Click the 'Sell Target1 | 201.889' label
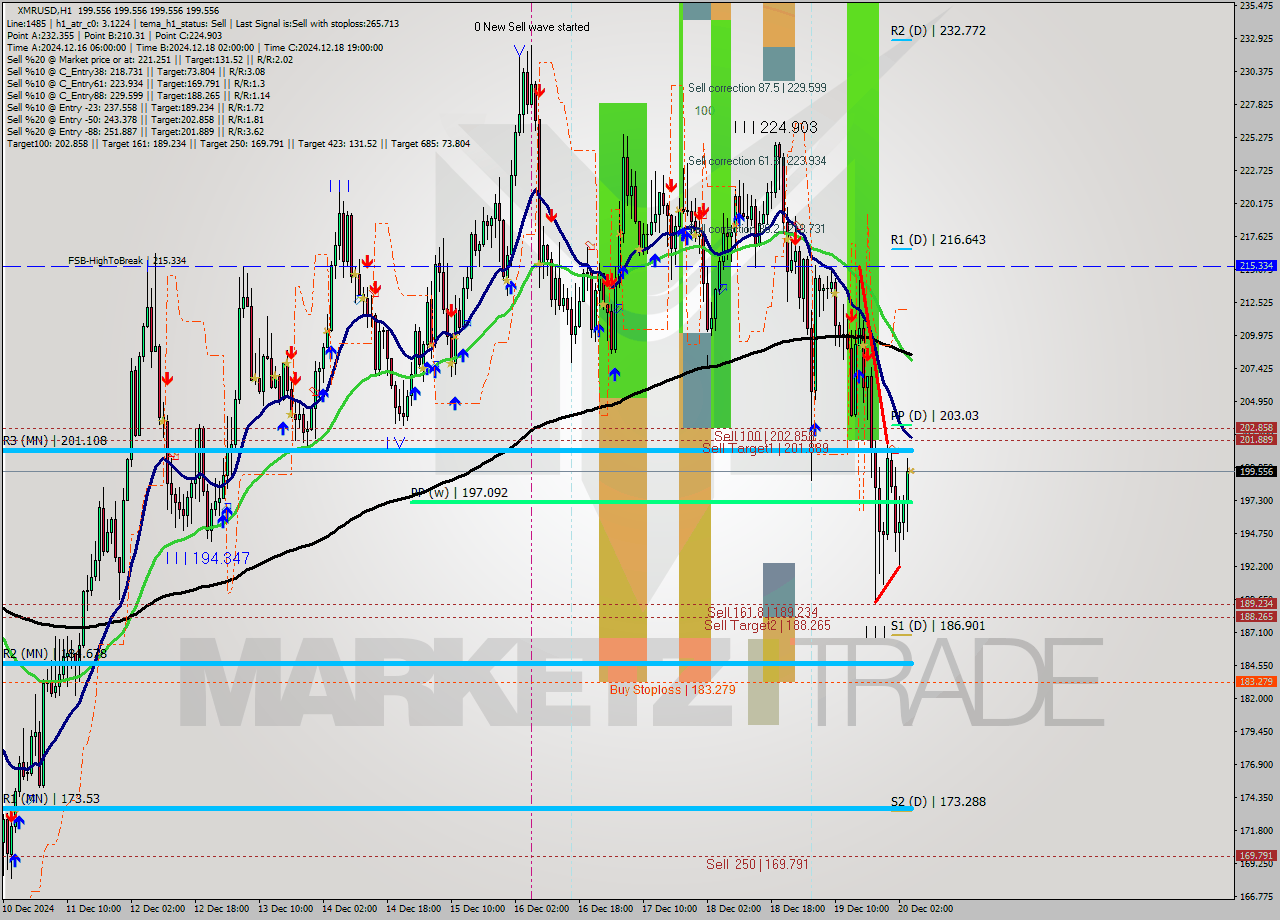The width and height of the screenshot is (1280, 920). tap(766, 449)
